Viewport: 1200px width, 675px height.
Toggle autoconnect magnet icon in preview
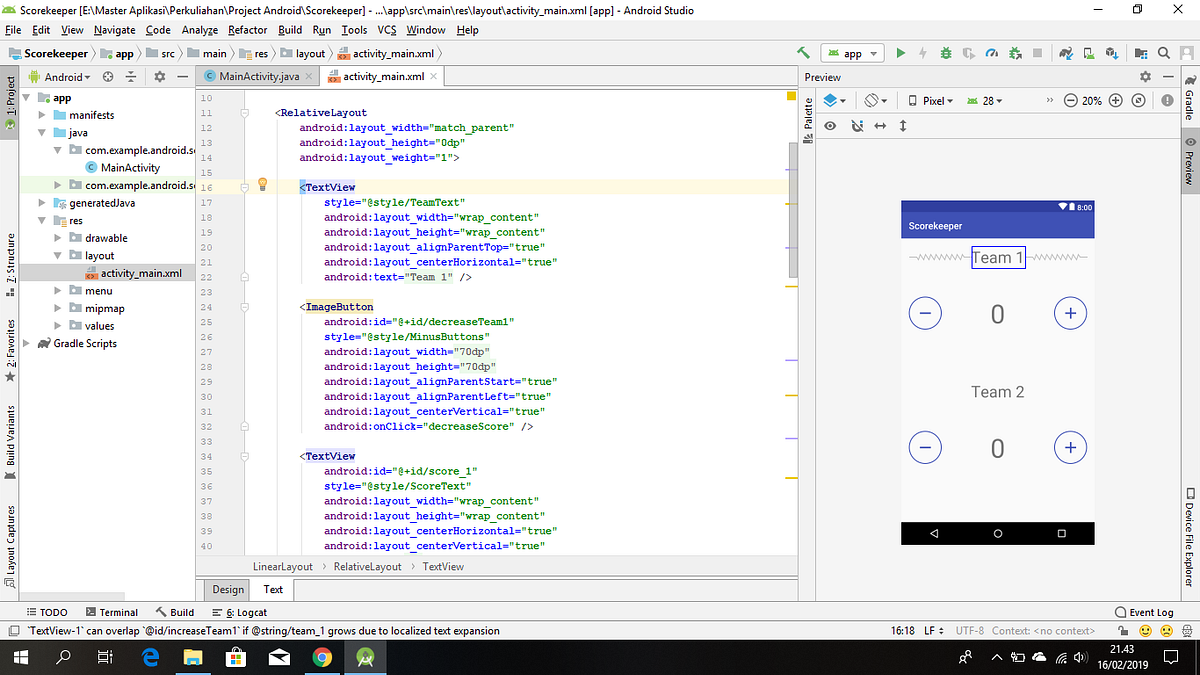point(856,126)
